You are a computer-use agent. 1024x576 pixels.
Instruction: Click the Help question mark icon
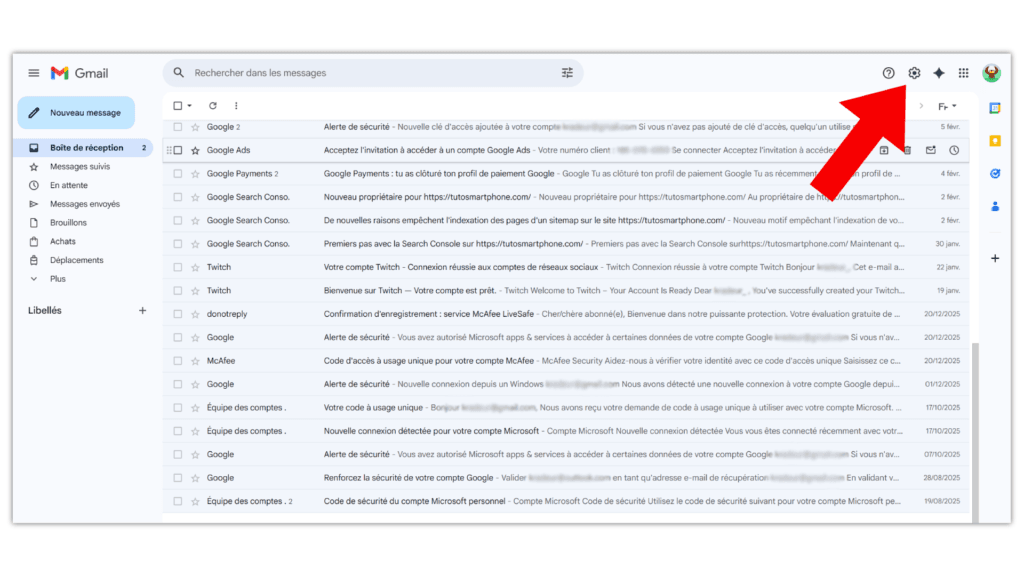pyautogui.click(x=888, y=73)
